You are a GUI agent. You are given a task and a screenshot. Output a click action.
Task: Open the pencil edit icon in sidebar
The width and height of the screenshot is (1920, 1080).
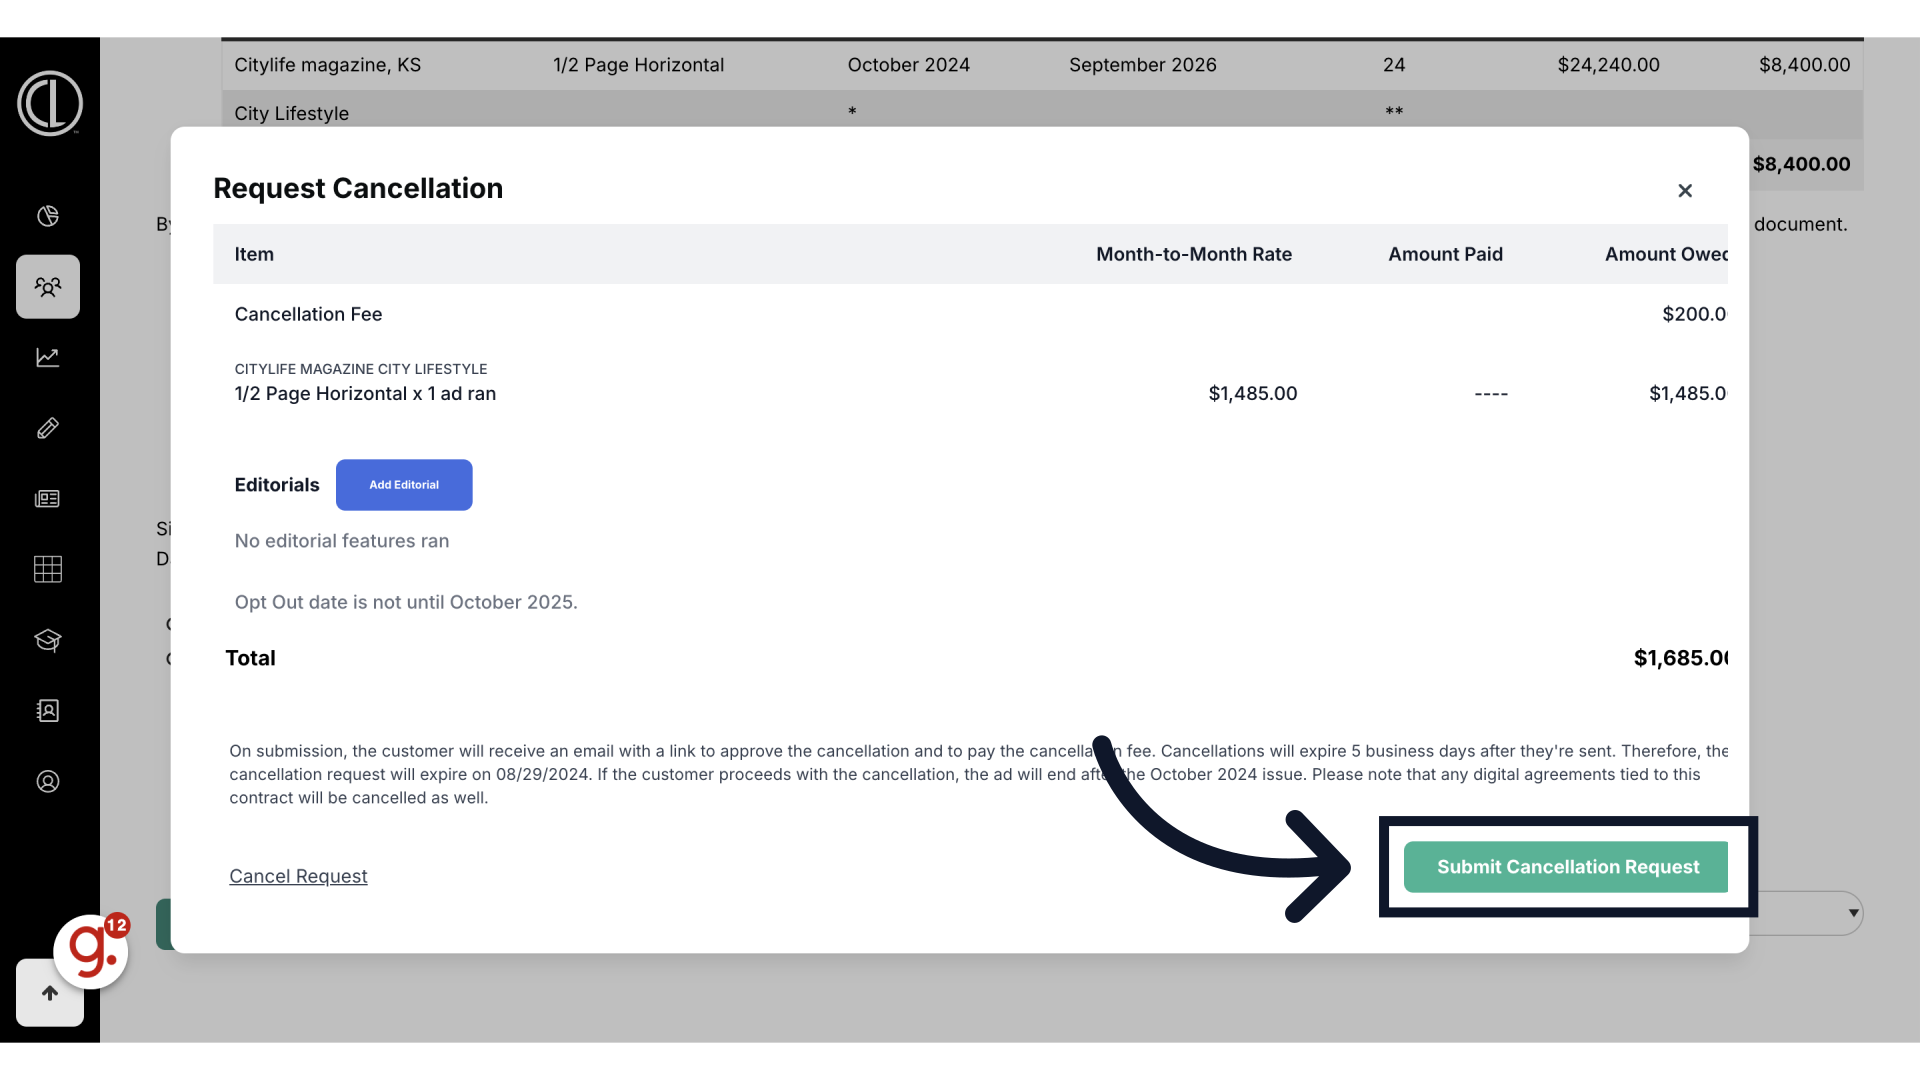[x=48, y=428]
